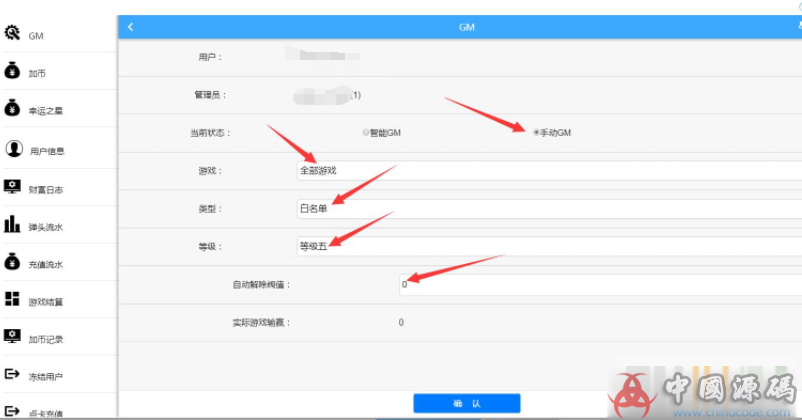Open the 类型 dropdown showing 白名单
This screenshot has height=420, width=802.
[549, 209]
